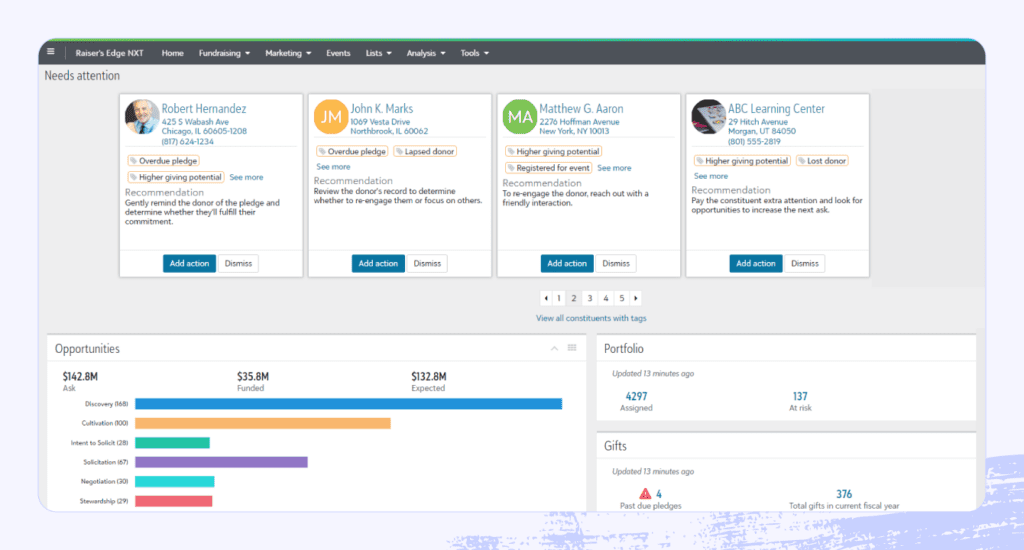Dismiss Robert Hernandez's card
Image resolution: width=1024 pixels, height=550 pixels.
pyautogui.click(x=238, y=263)
